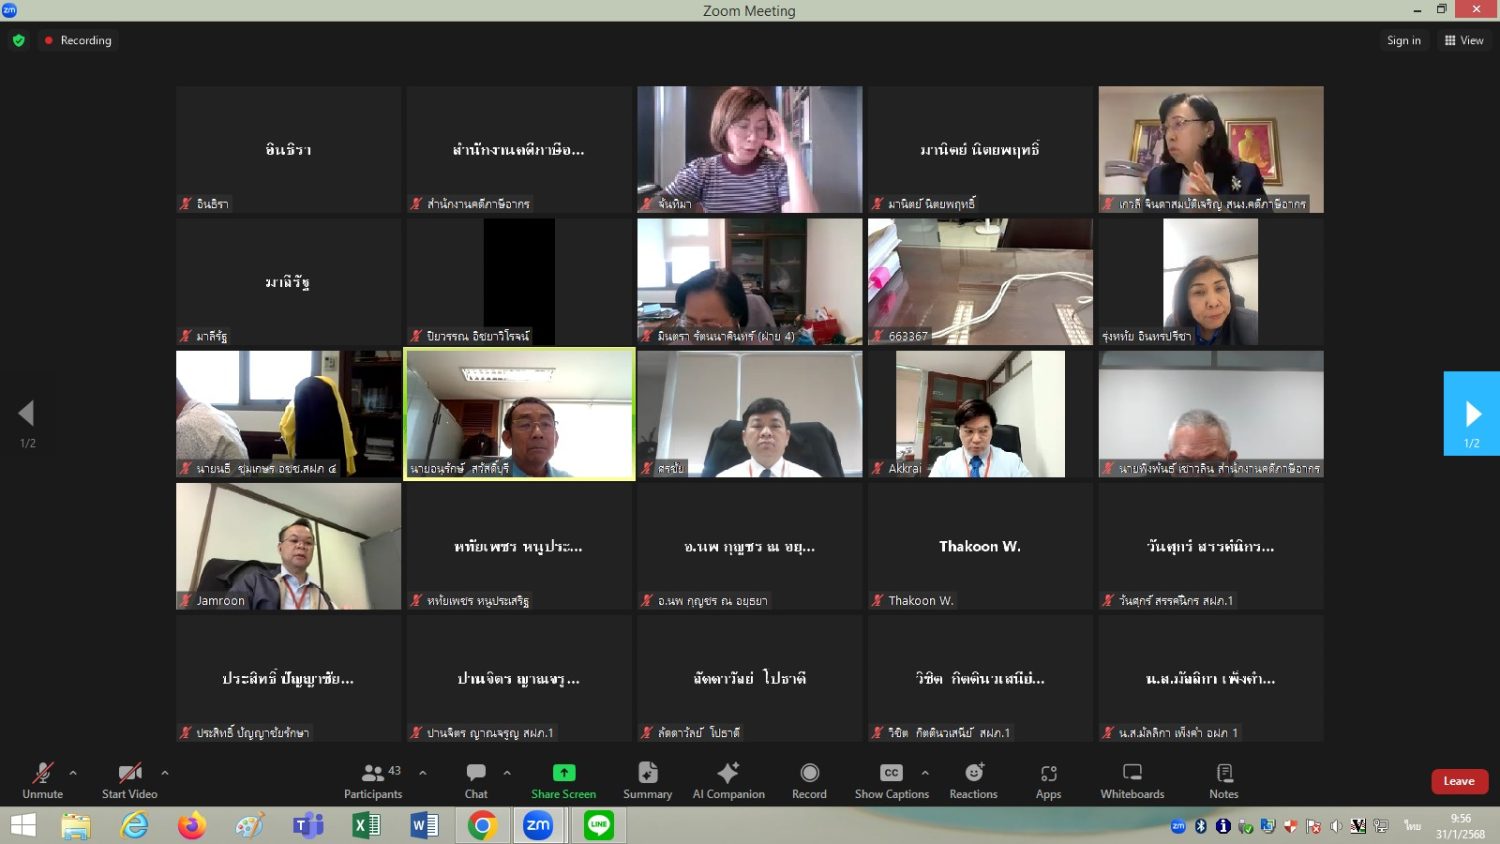Image resolution: width=1500 pixels, height=844 pixels.
Task: Open the meeting Summary
Action: point(647,780)
